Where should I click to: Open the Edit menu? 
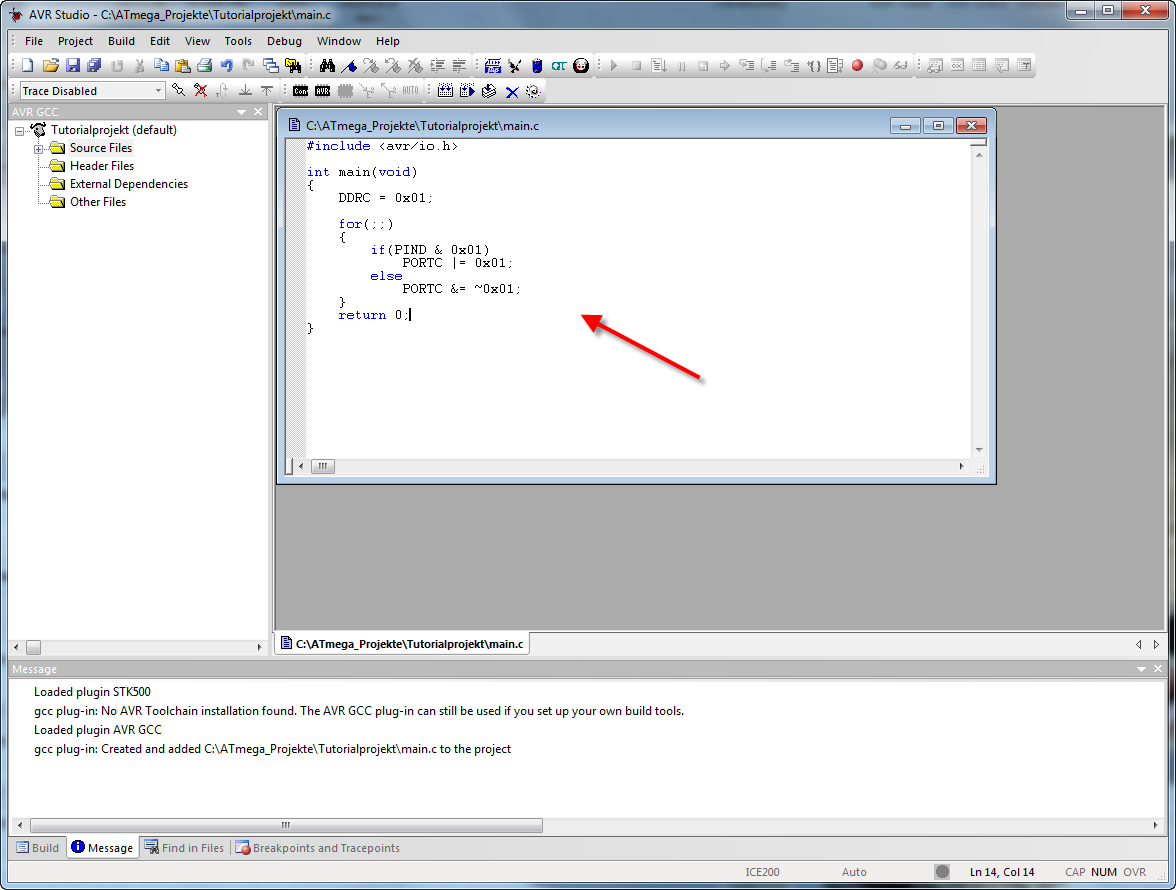pyautogui.click(x=160, y=41)
